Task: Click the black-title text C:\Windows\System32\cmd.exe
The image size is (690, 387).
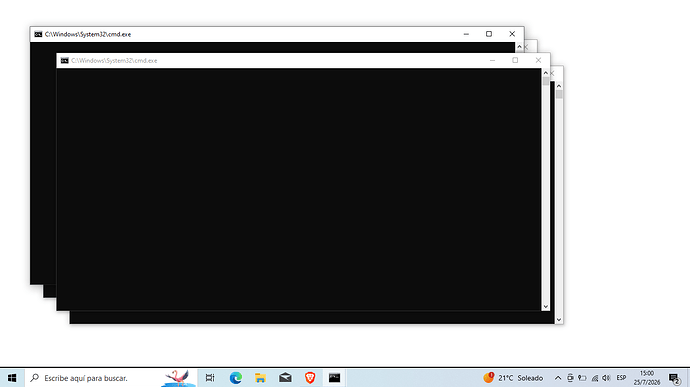Action: [88, 34]
